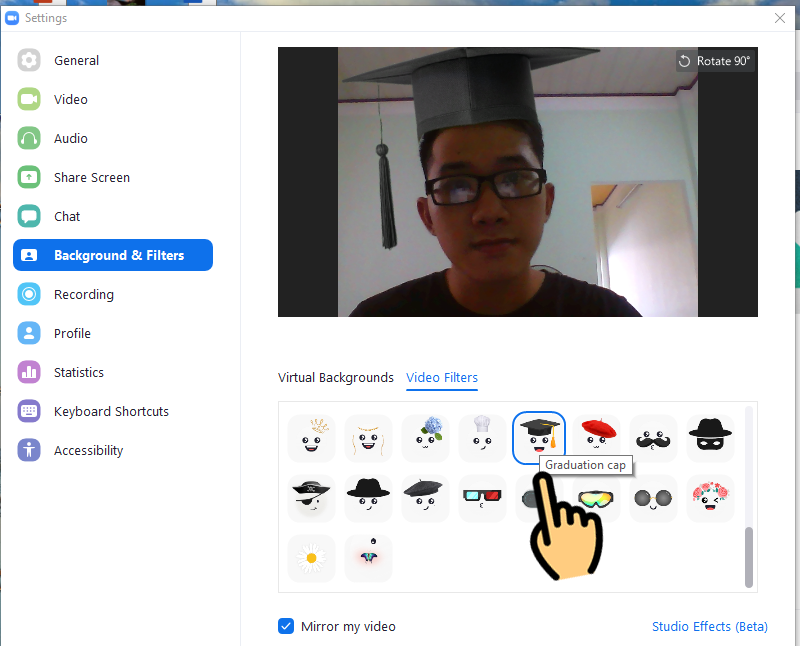This screenshot has width=800, height=646.
Task: Open the Video Filters tab
Action: click(442, 378)
